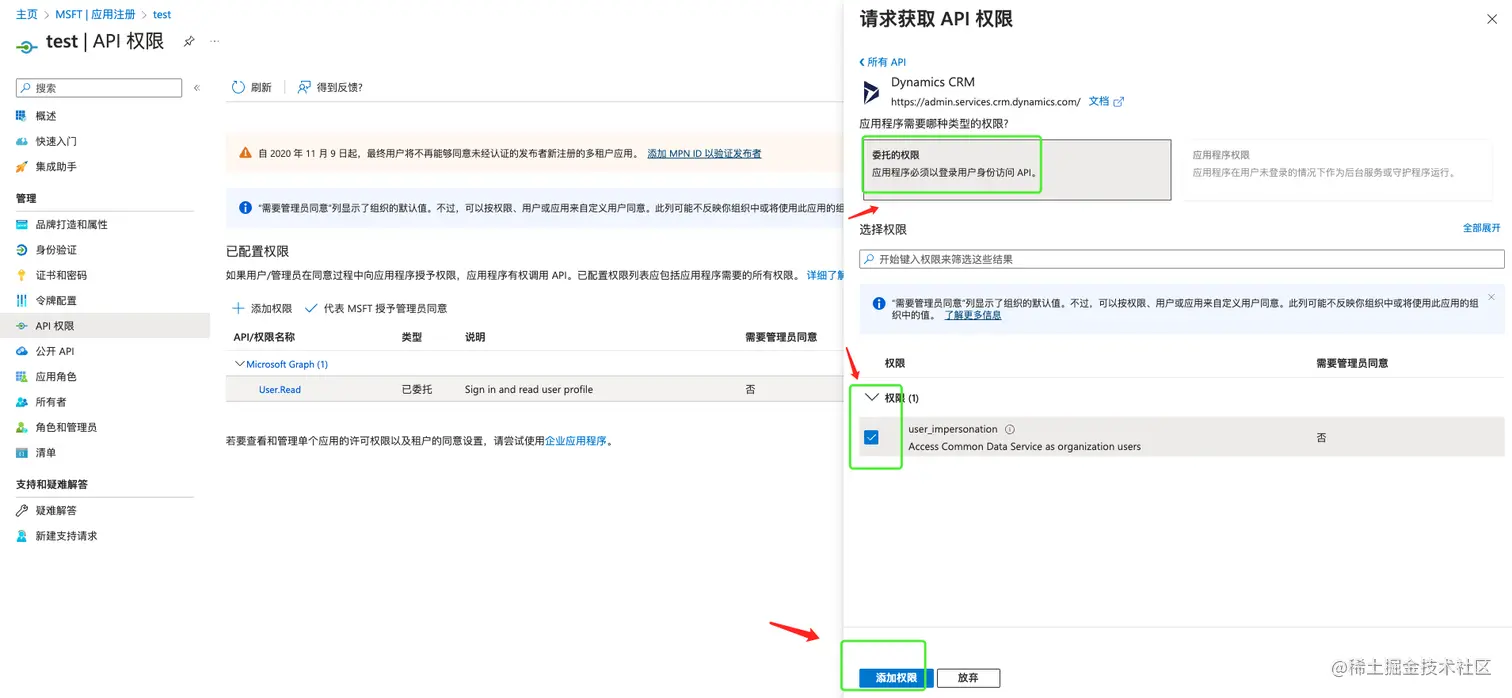The image size is (1512, 698).
Task: Toggle the user_impersonation checkbox
Action: [871, 437]
